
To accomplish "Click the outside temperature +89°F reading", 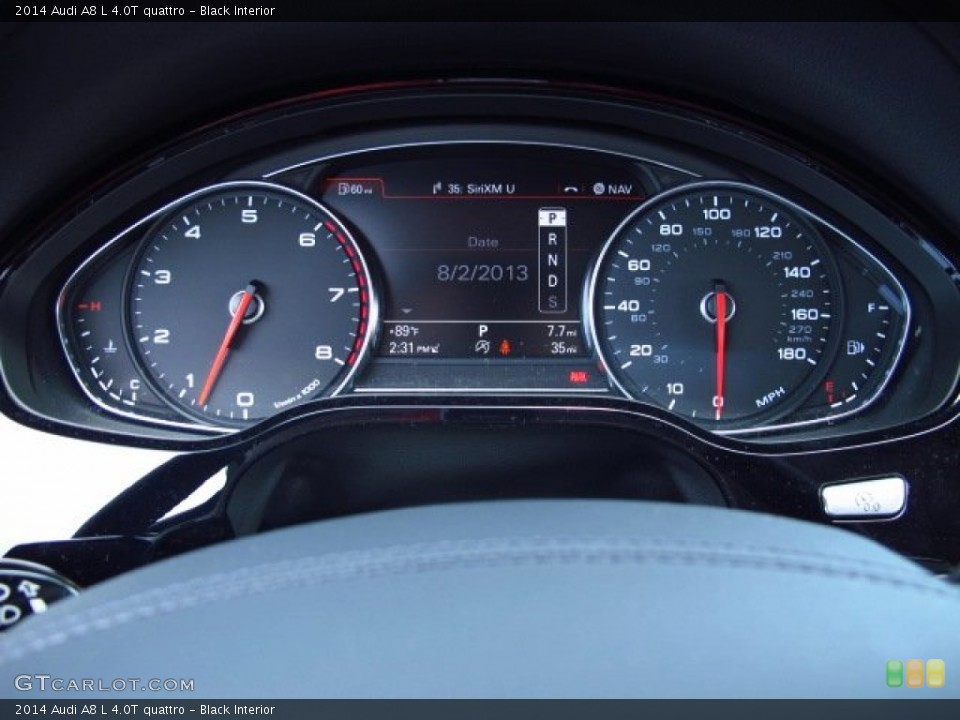I will [x=405, y=331].
